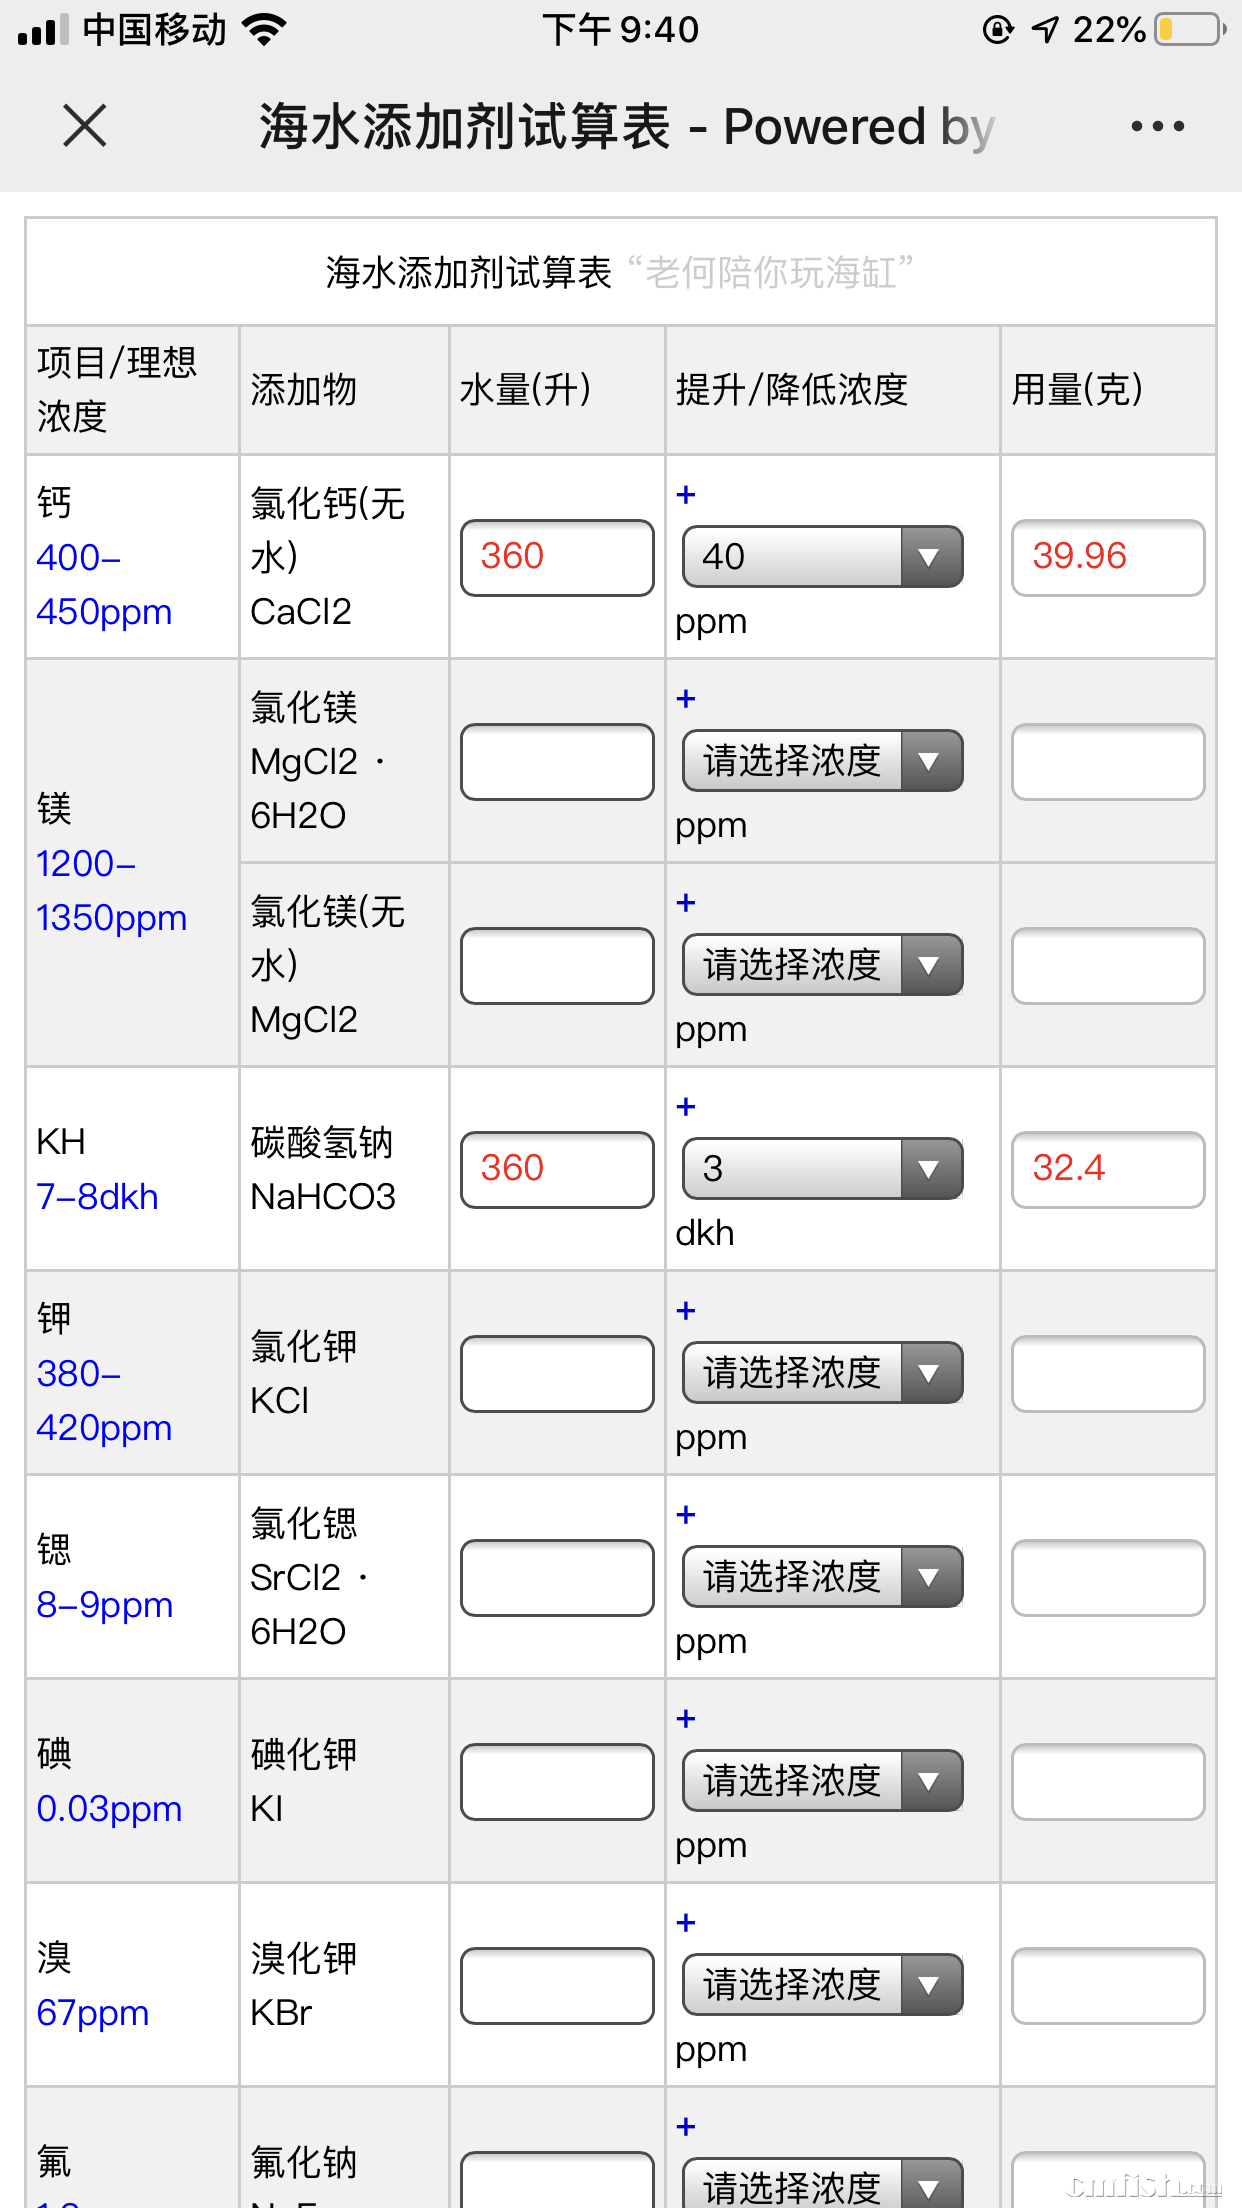
Task: Open the KH dropdown showing 3
Action: point(822,1169)
